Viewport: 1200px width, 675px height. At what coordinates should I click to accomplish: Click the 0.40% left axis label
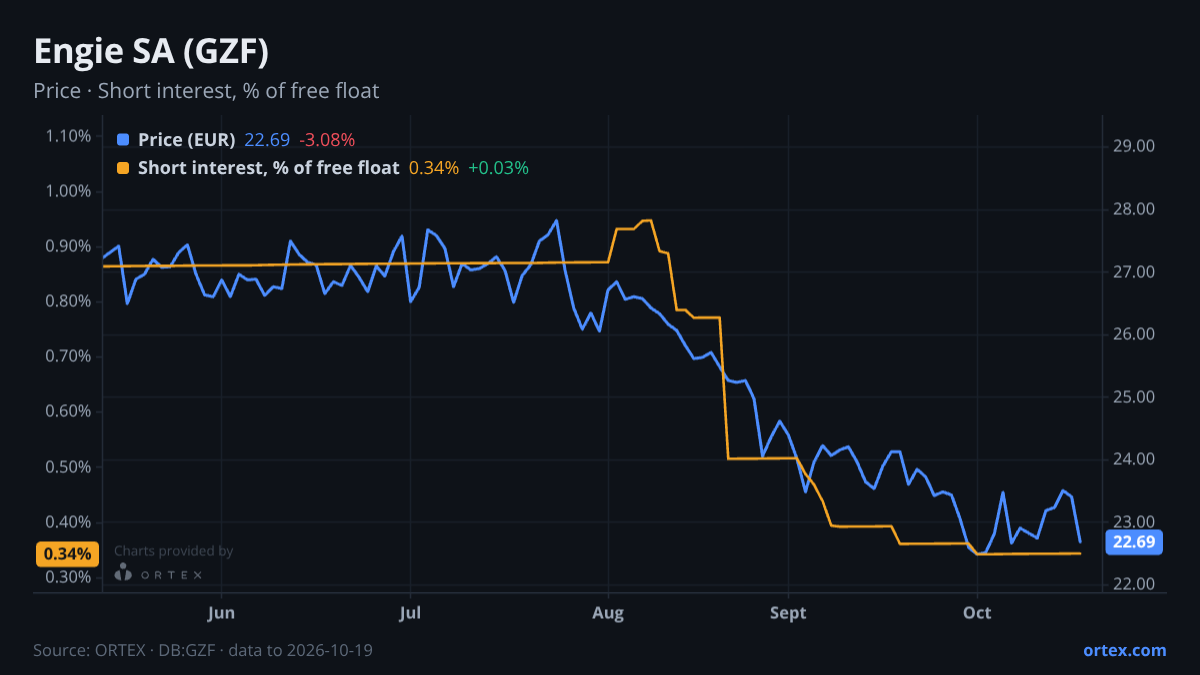[68, 522]
